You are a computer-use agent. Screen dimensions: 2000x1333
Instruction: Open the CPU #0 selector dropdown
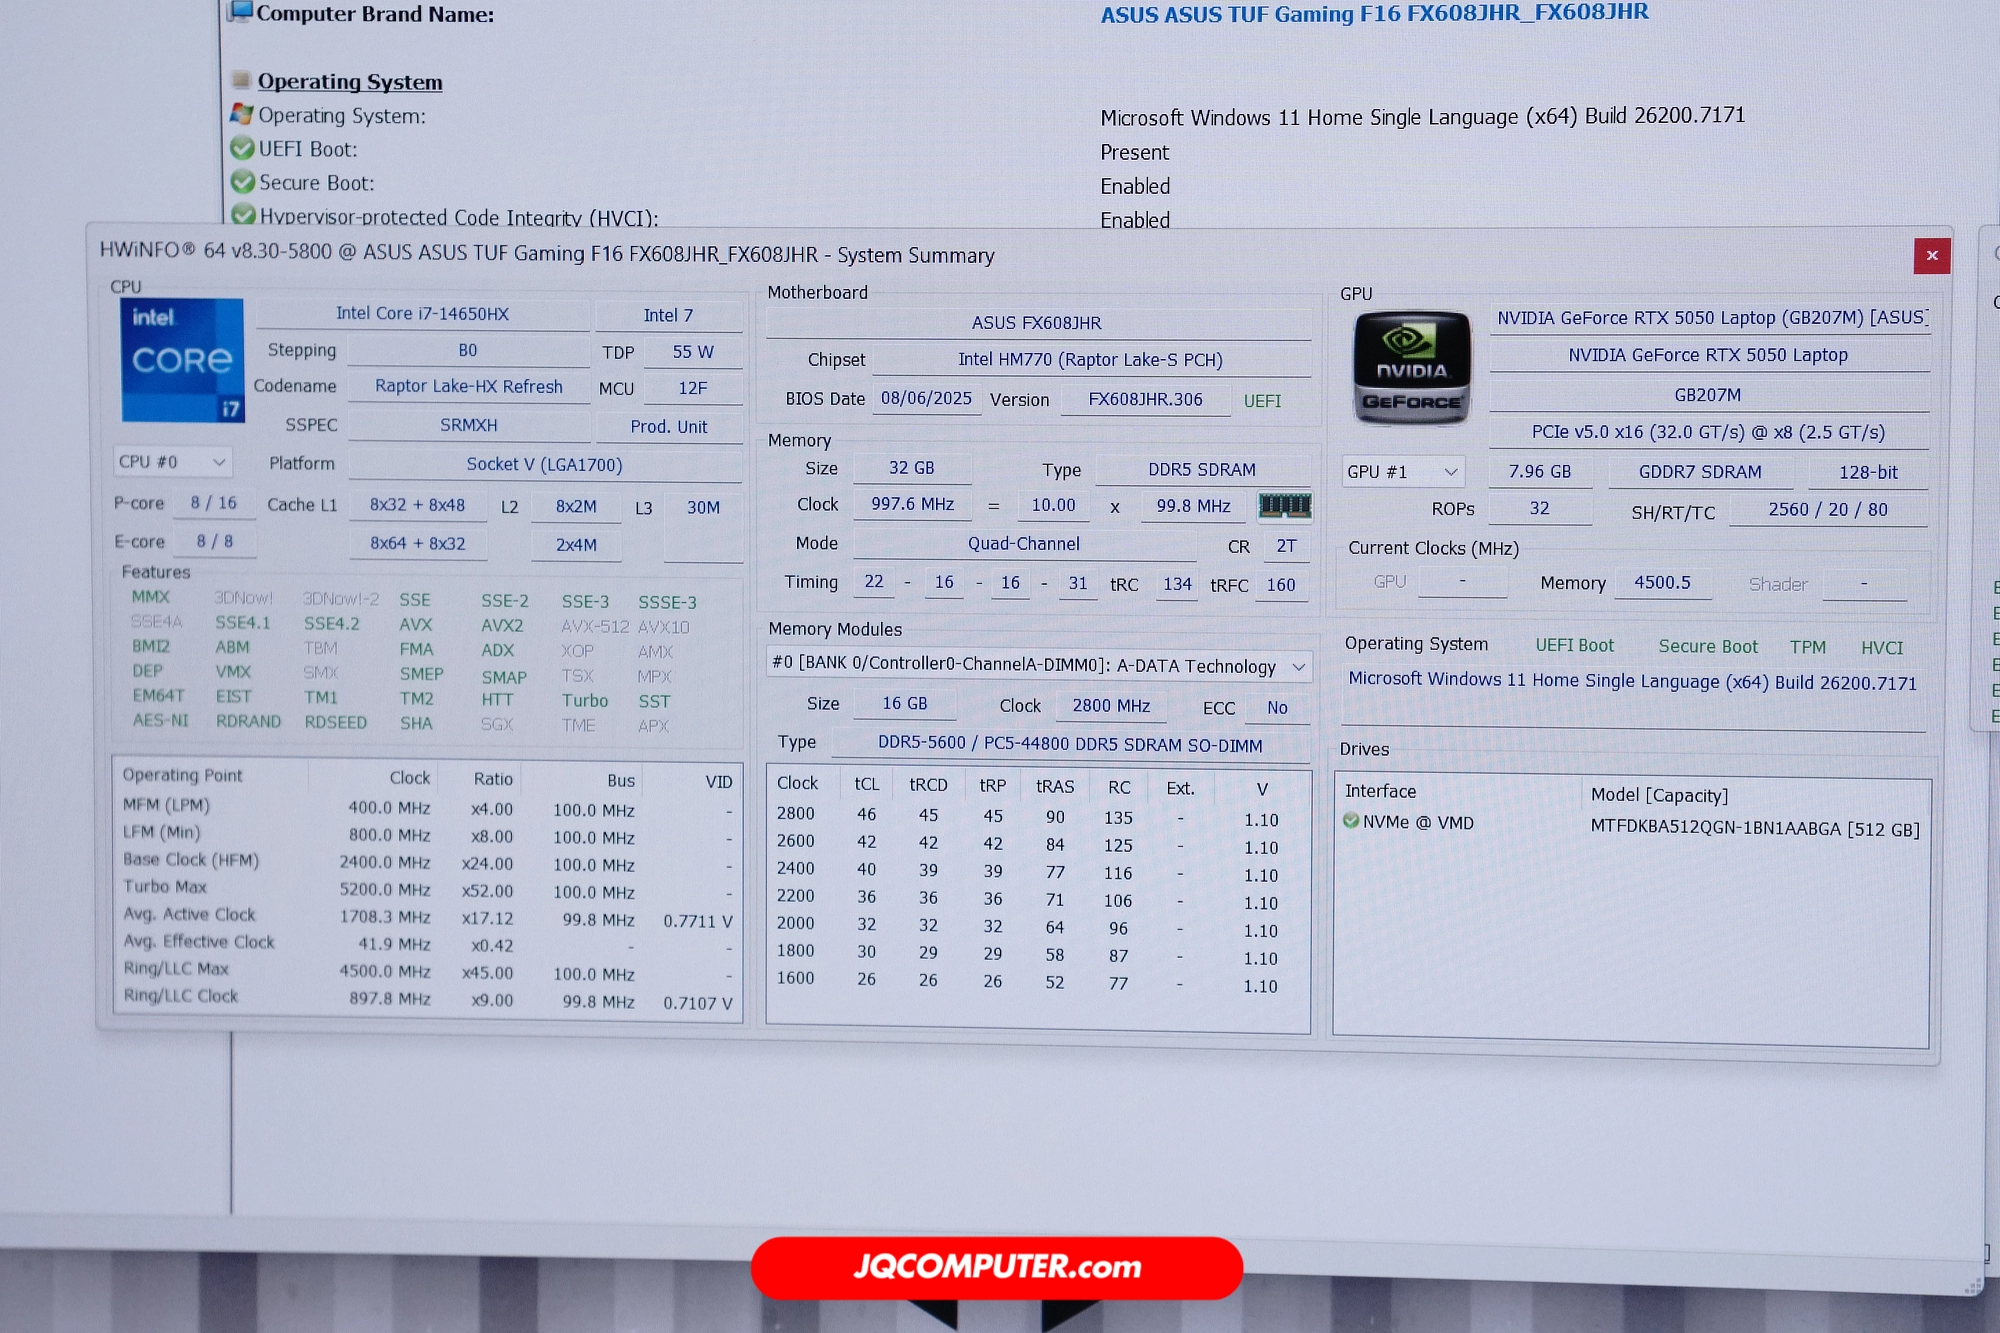172,462
